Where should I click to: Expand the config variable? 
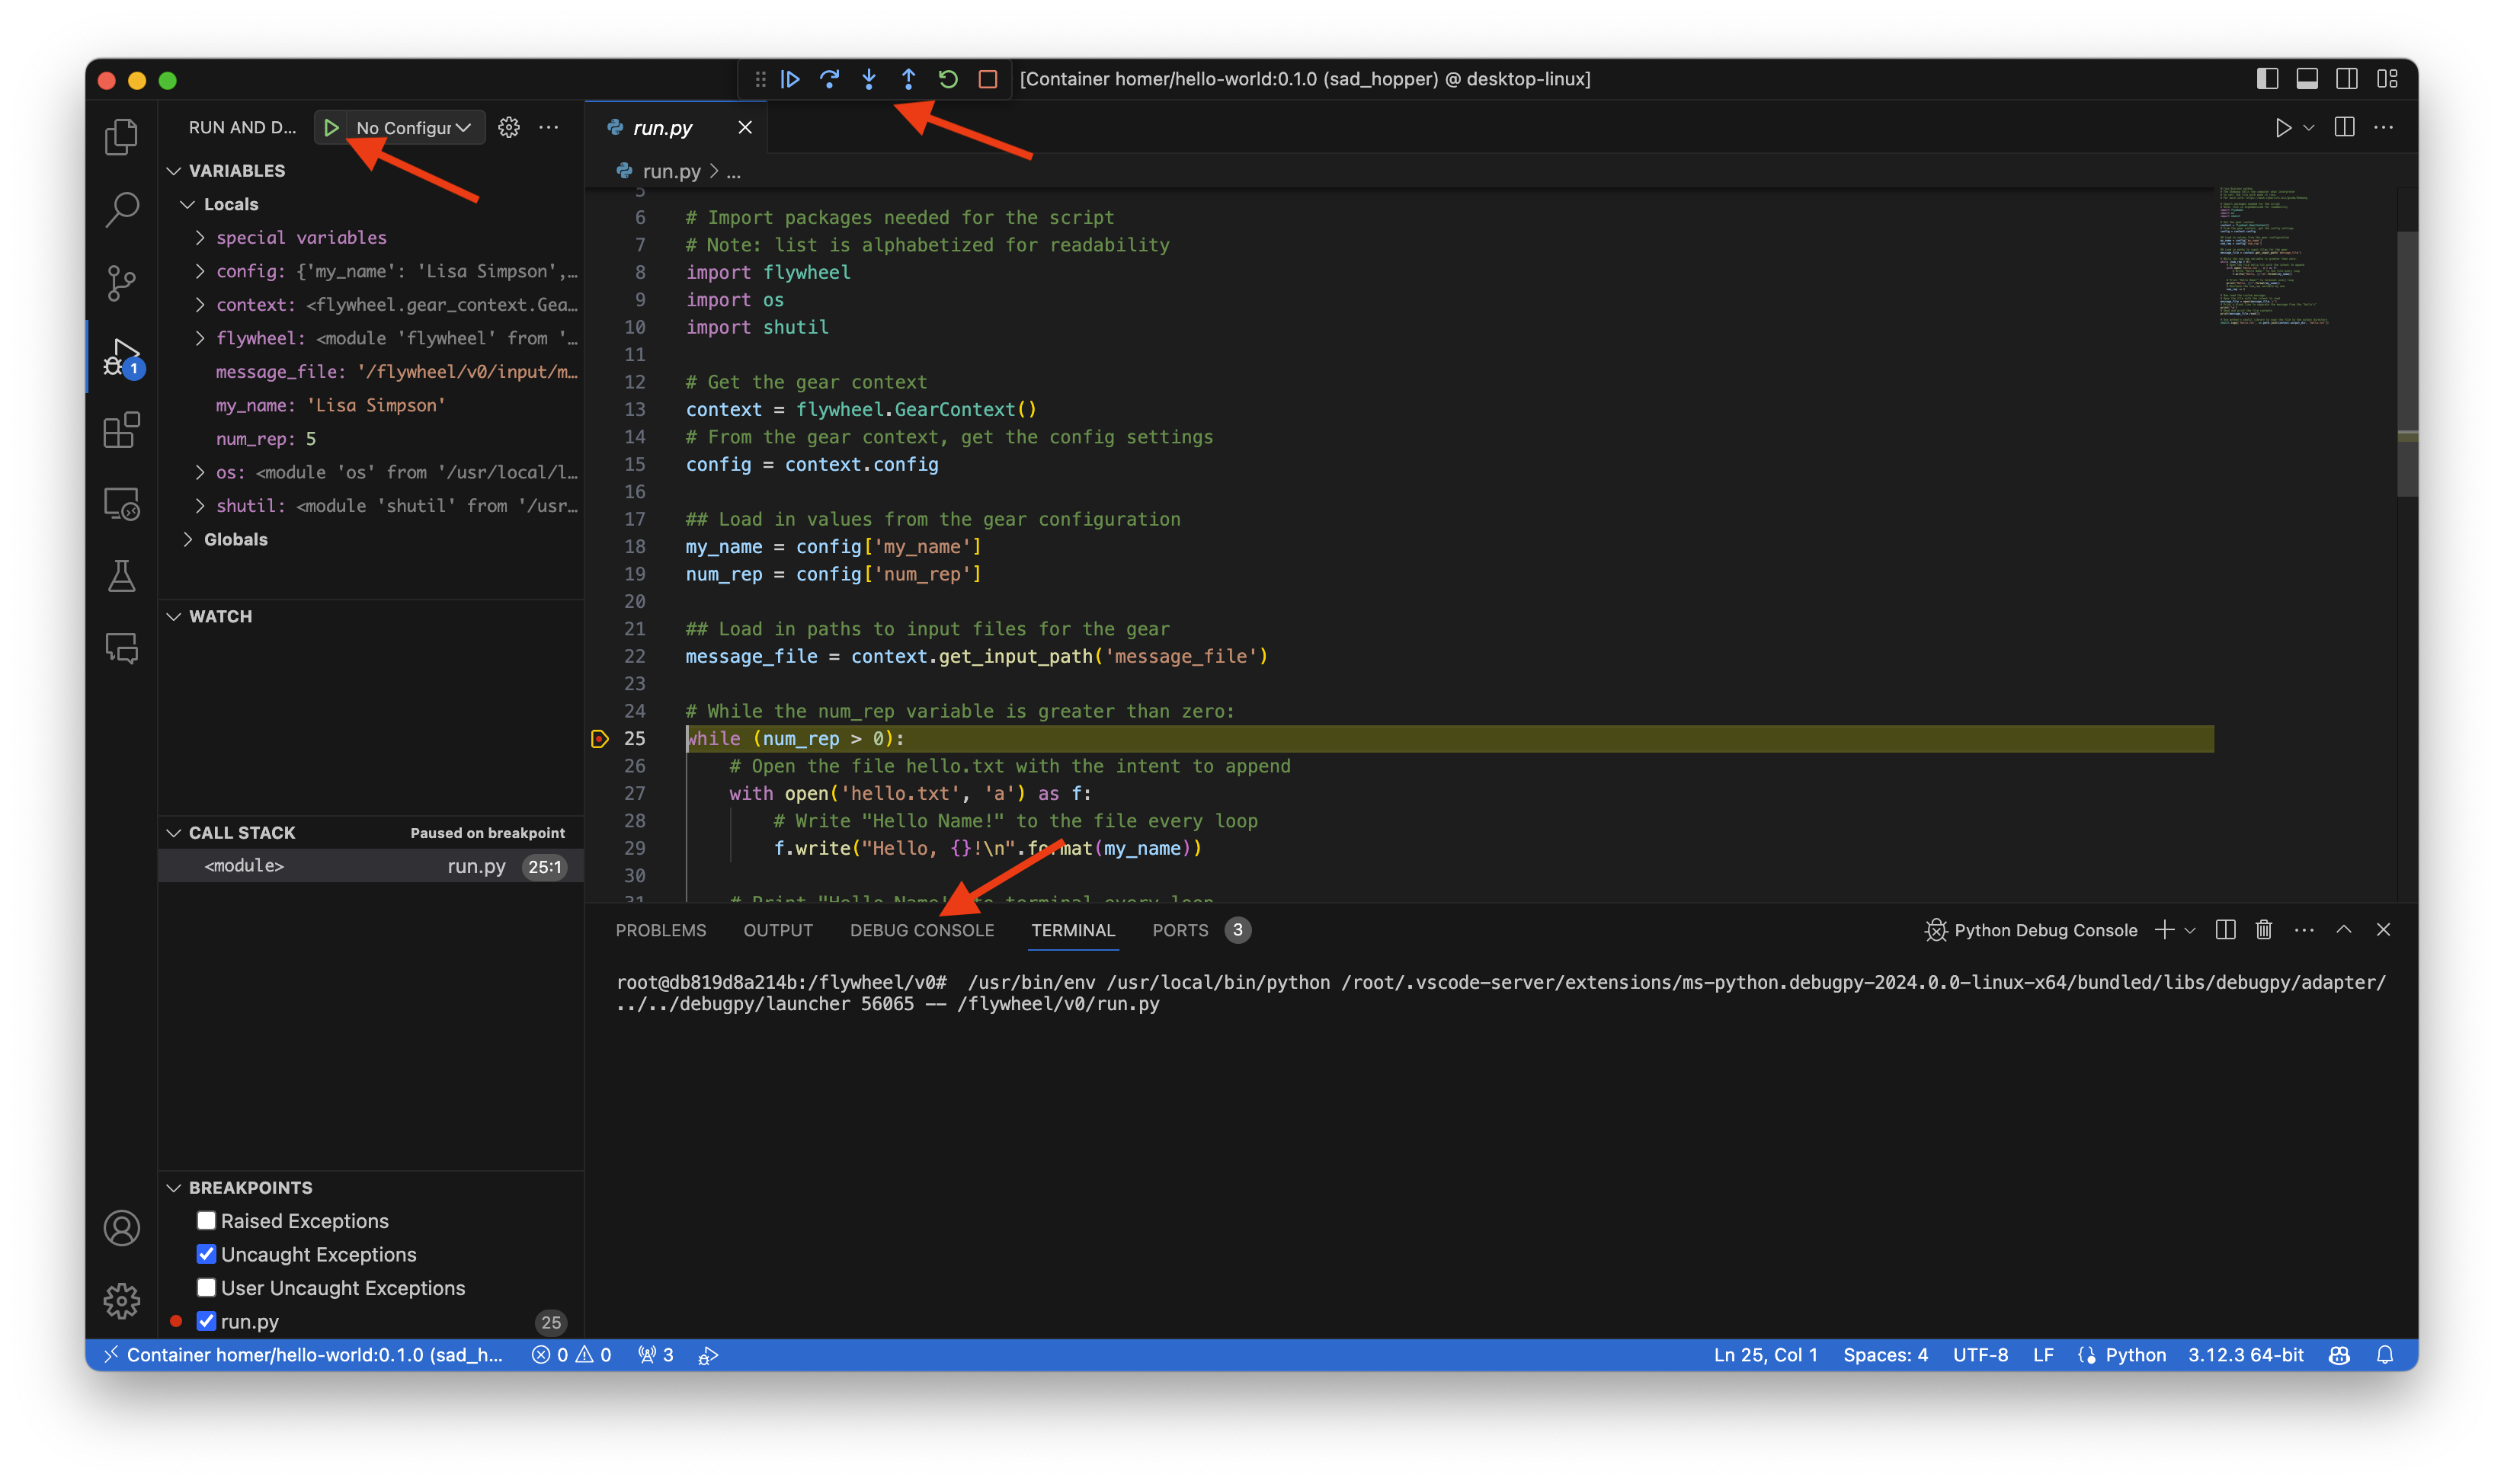[x=200, y=271]
